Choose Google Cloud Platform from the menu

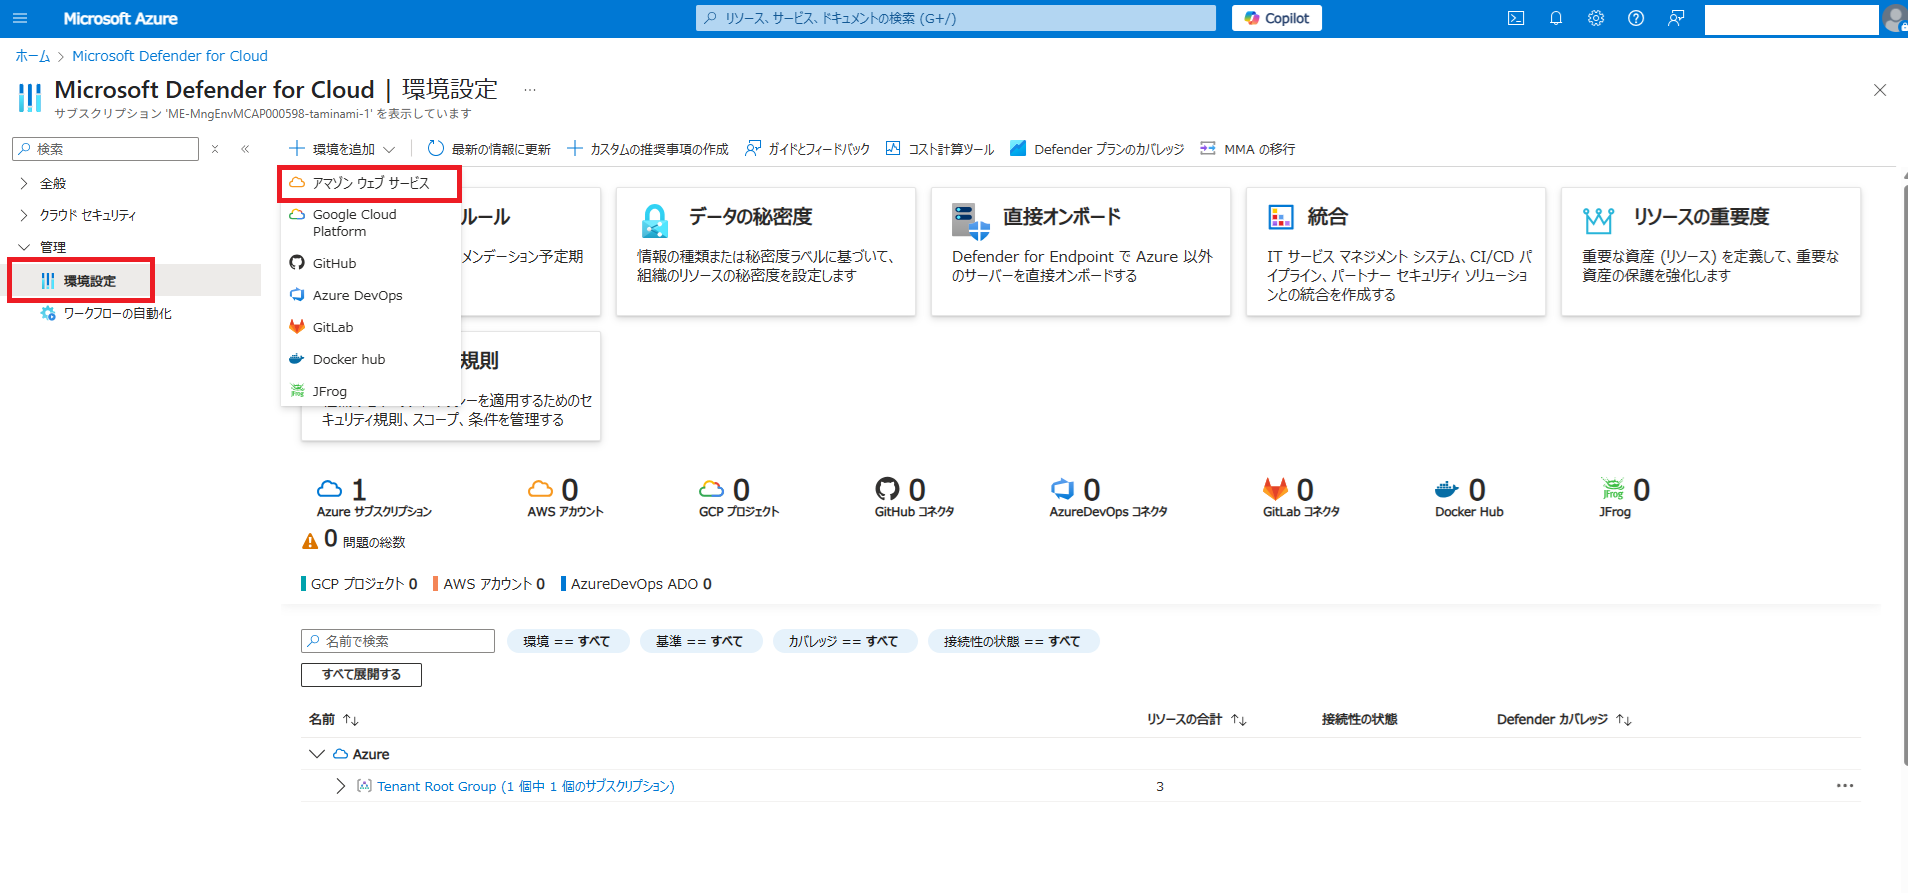[370, 223]
